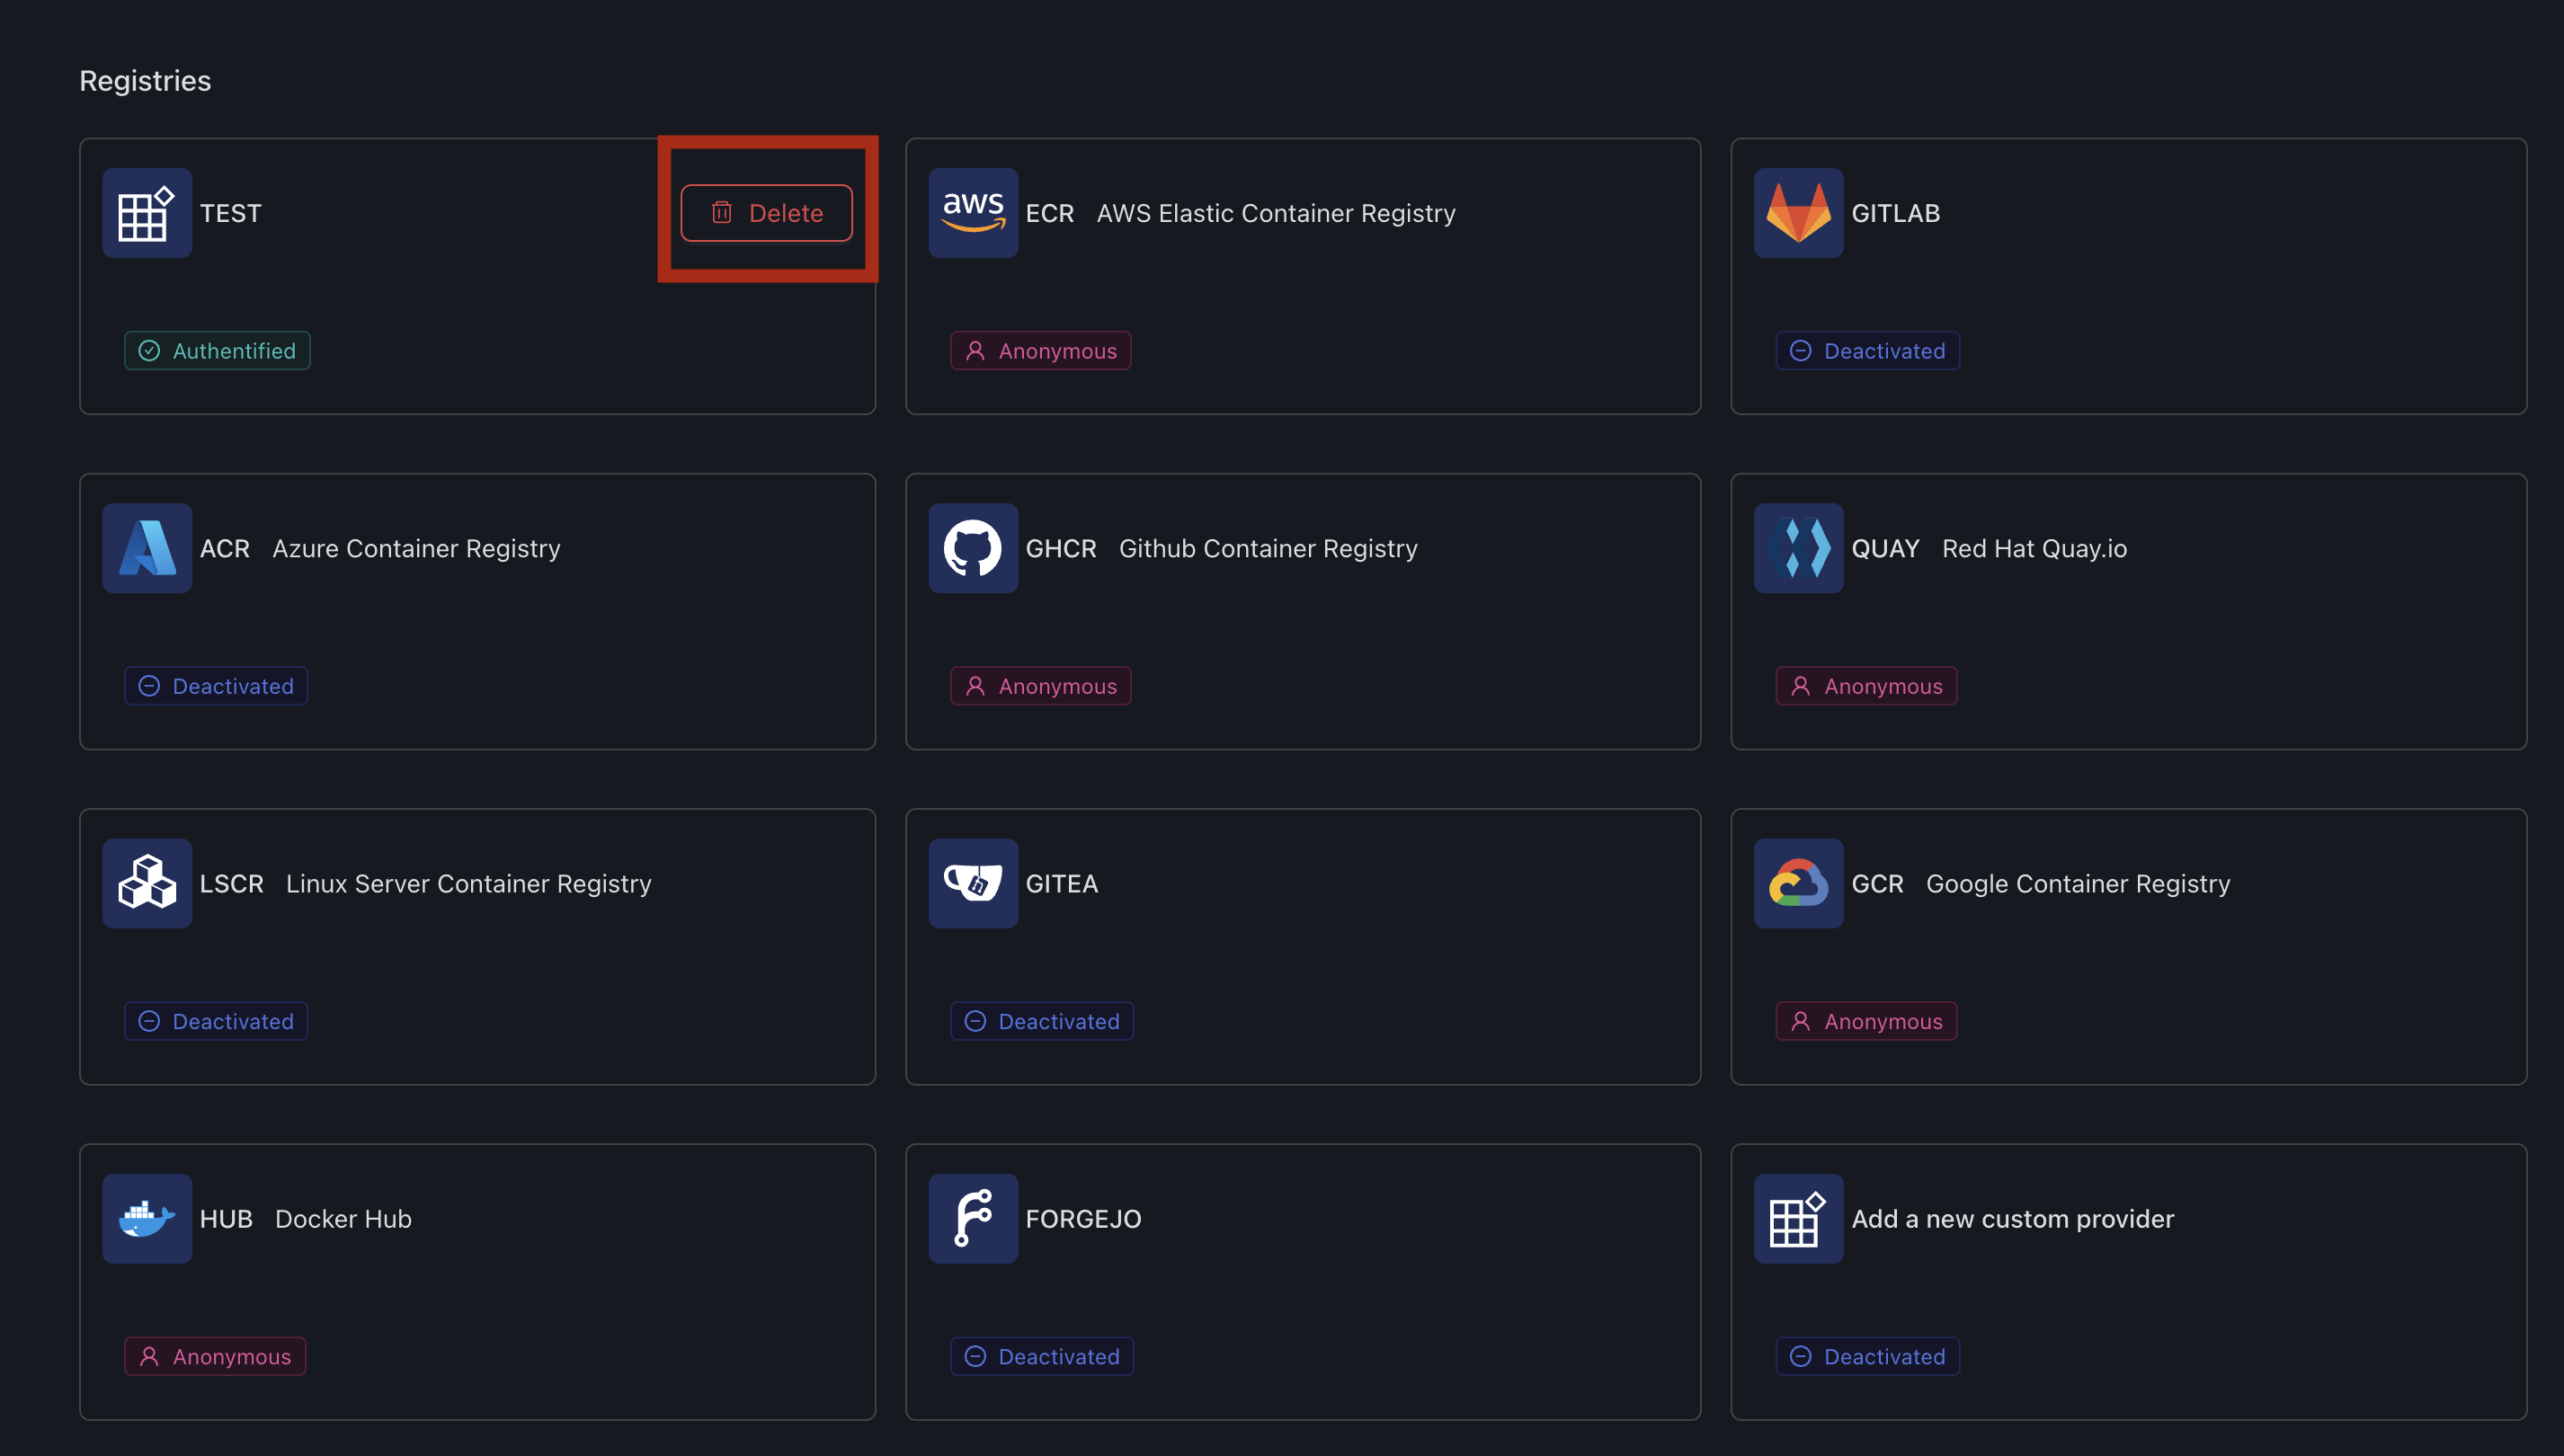
Task: Click the minus circle icon in GITLAB Deactivated badge
Action: click(x=1800, y=351)
